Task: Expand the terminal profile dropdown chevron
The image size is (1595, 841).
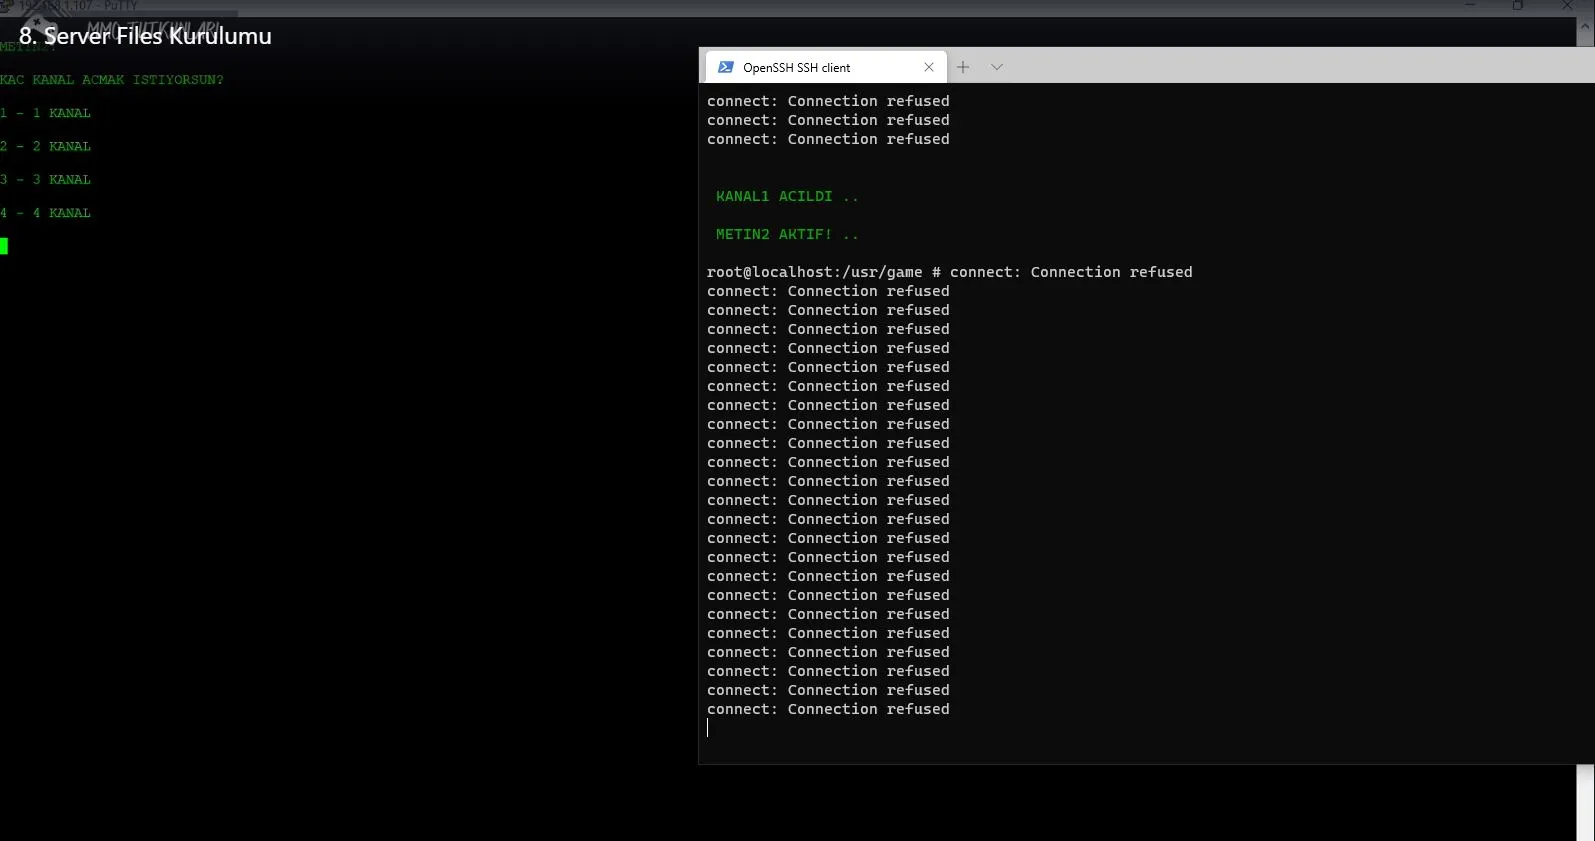Action: click(997, 67)
